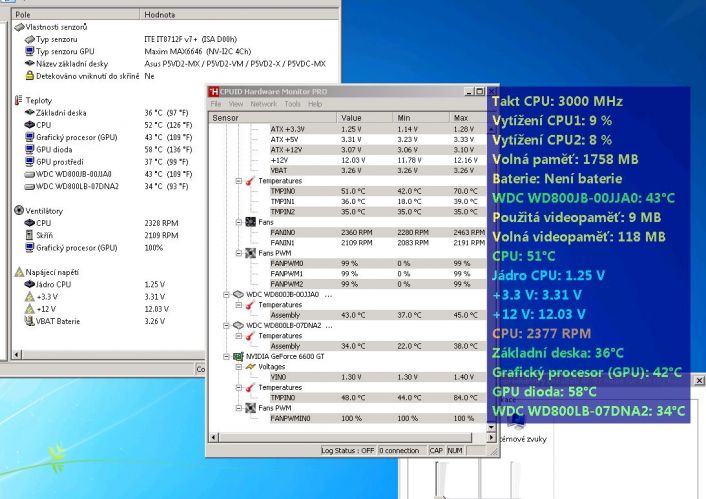The image size is (706, 499).
Task: Select the FANPWMIN0 100 % row
Action: 377,418
